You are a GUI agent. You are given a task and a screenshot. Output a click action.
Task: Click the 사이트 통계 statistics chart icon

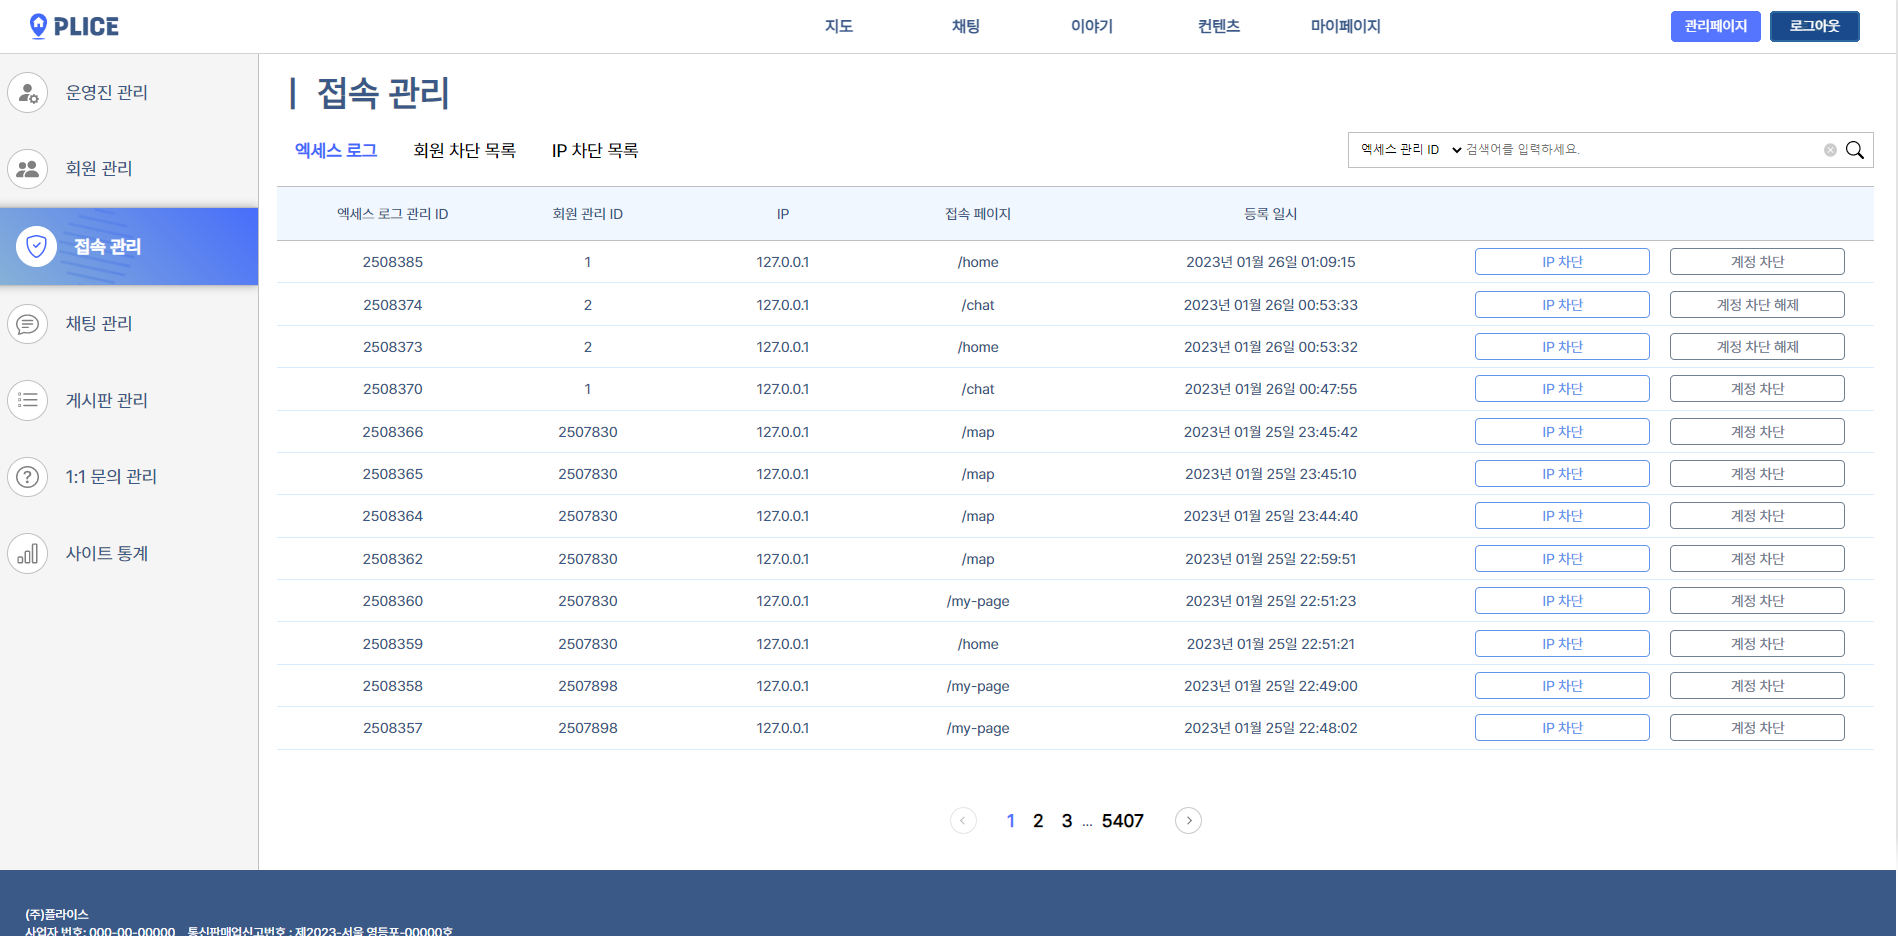[27, 554]
